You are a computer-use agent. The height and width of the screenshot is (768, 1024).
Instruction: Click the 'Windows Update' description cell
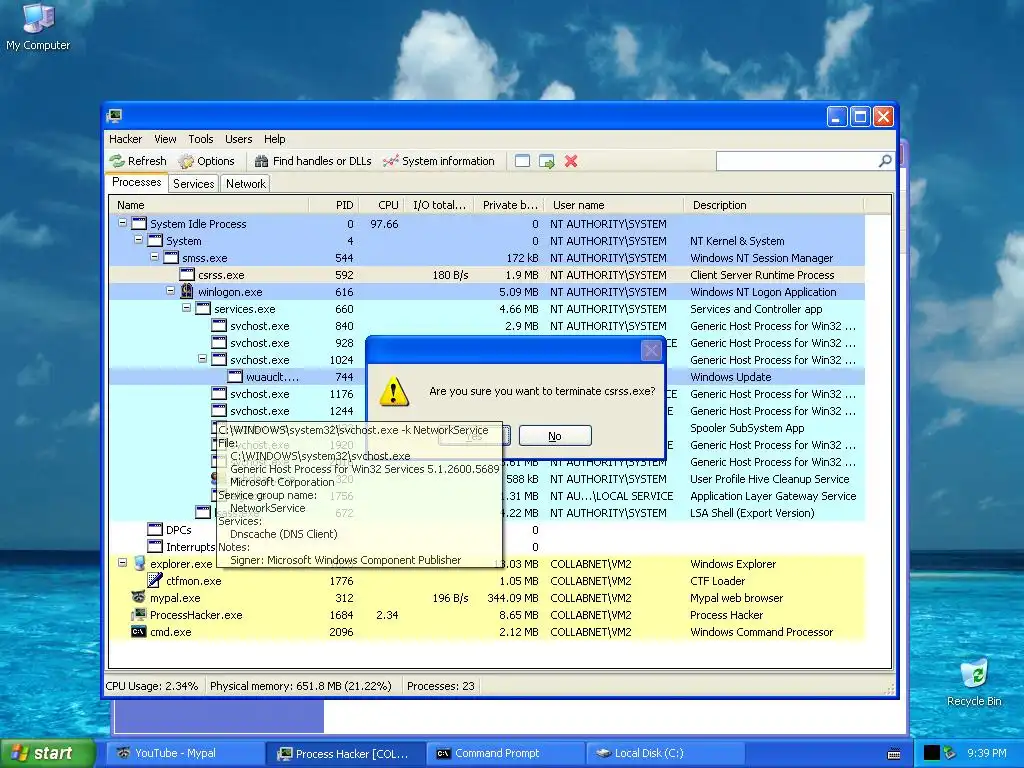point(730,376)
